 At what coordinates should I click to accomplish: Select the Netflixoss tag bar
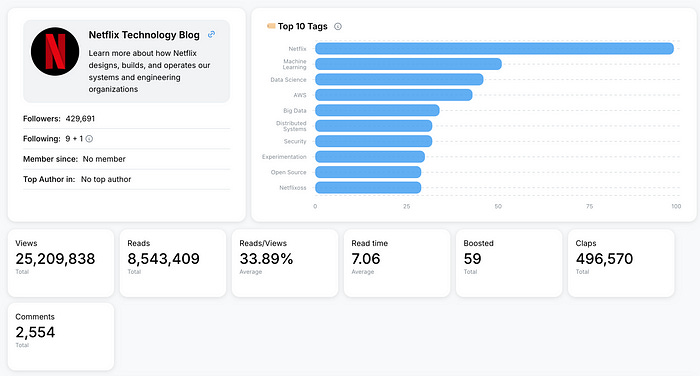[368, 188]
